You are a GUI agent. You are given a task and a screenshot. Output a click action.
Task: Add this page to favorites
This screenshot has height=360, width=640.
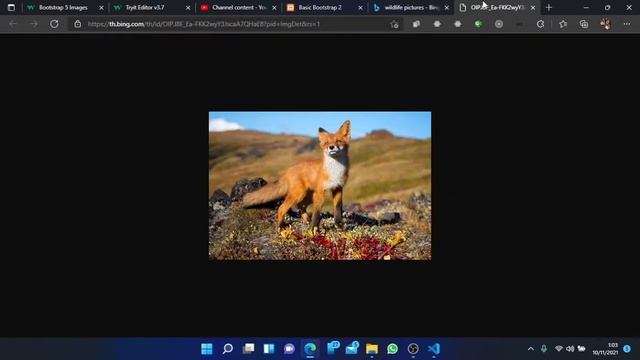pyautogui.click(x=394, y=24)
